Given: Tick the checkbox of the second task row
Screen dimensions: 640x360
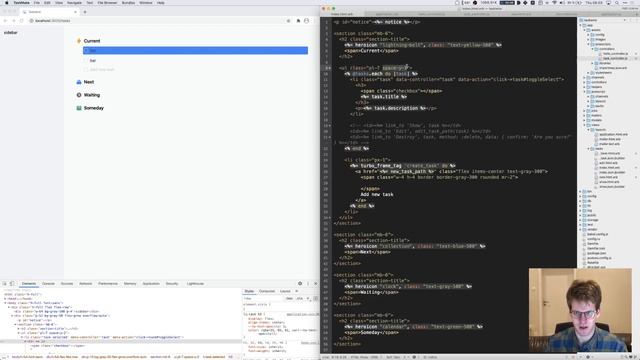Looking at the screenshot, I should pos(86,60).
